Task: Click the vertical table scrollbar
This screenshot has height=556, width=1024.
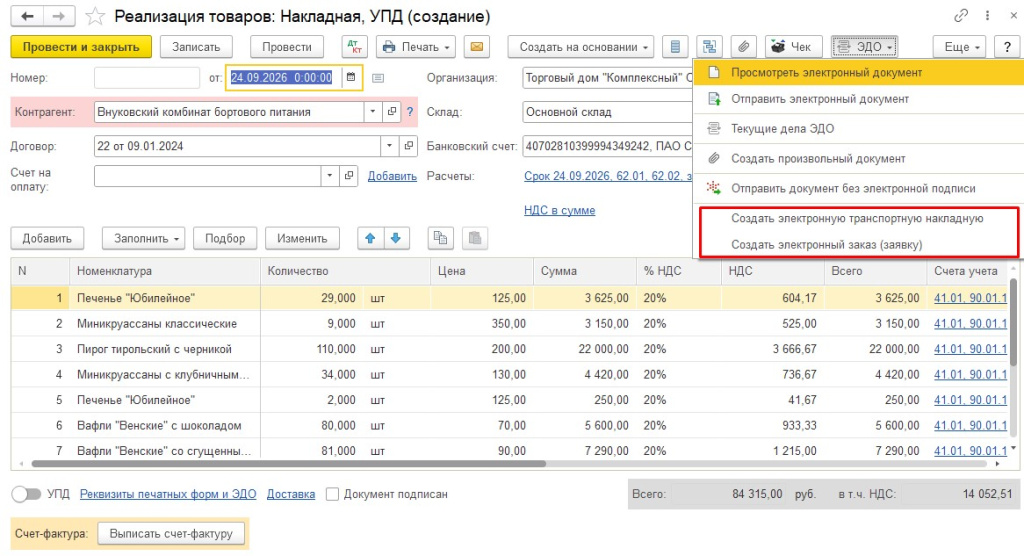Action: point(1014,322)
